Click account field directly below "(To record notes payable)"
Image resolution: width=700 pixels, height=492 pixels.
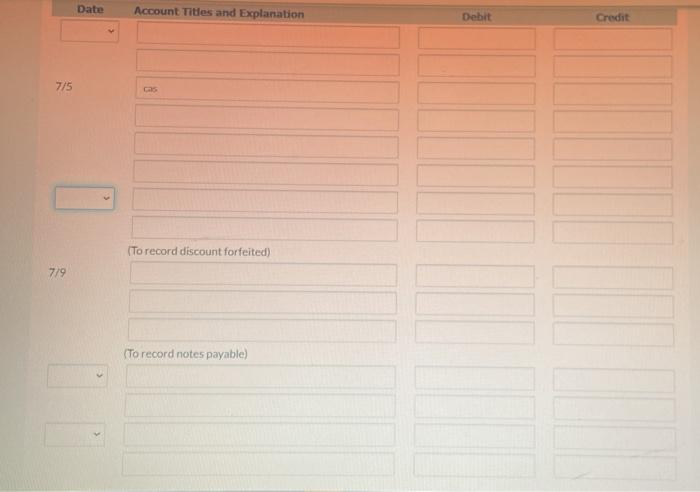click(260, 377)
